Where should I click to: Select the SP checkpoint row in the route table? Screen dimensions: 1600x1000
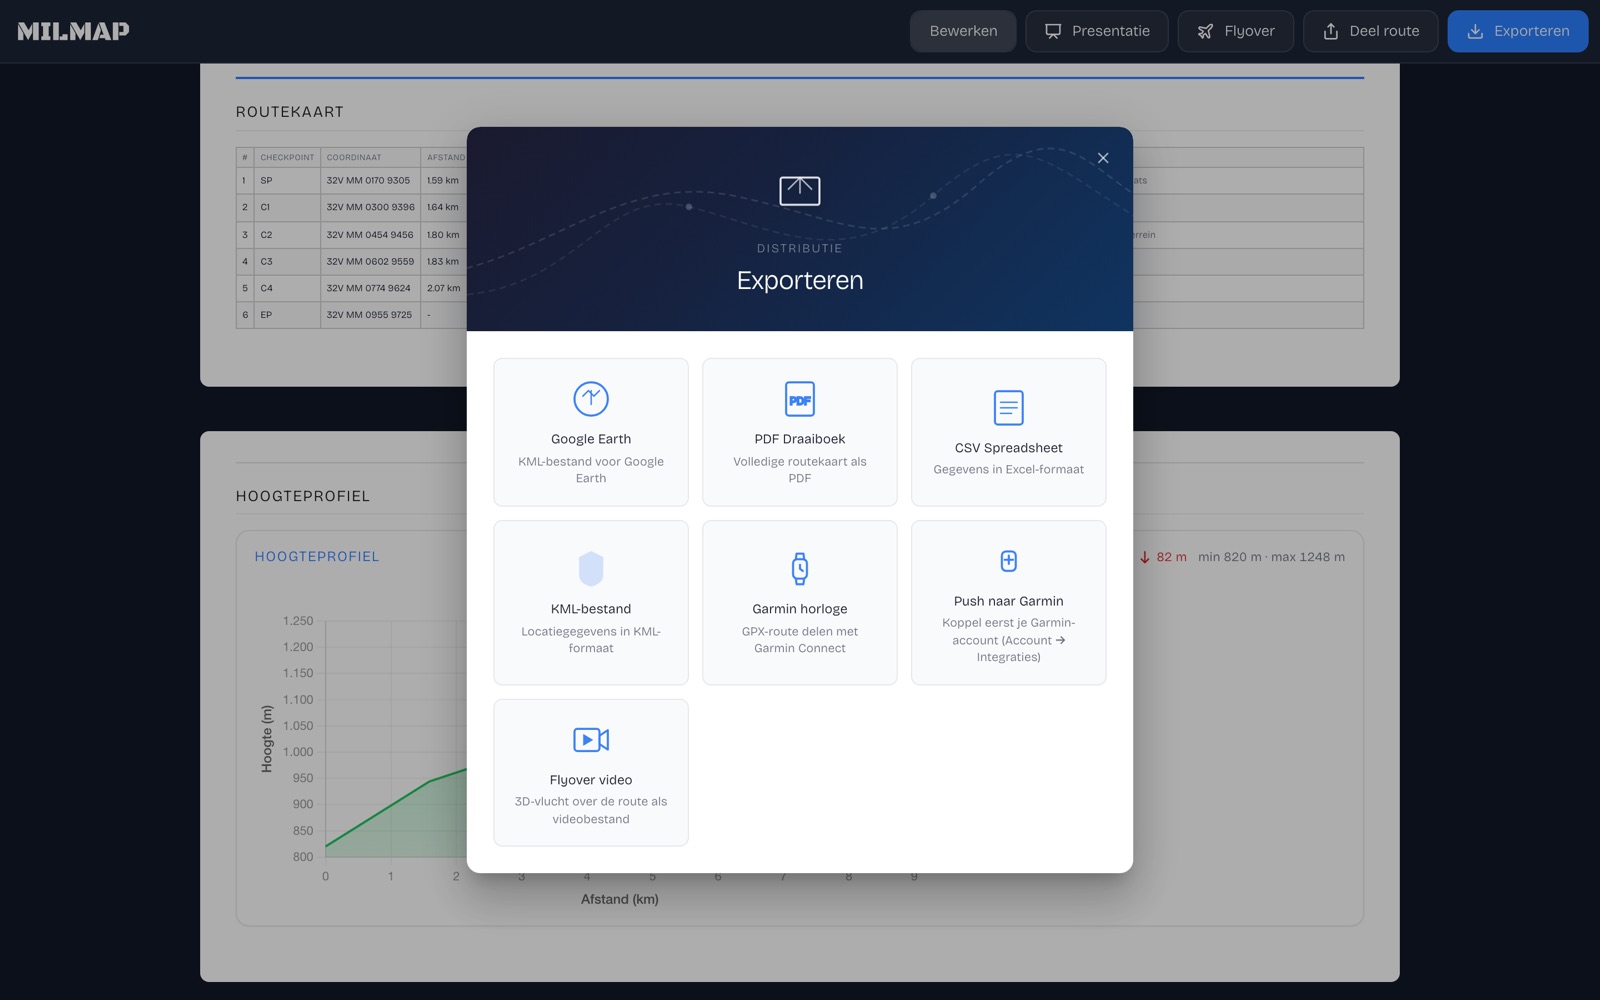(352, 181)
